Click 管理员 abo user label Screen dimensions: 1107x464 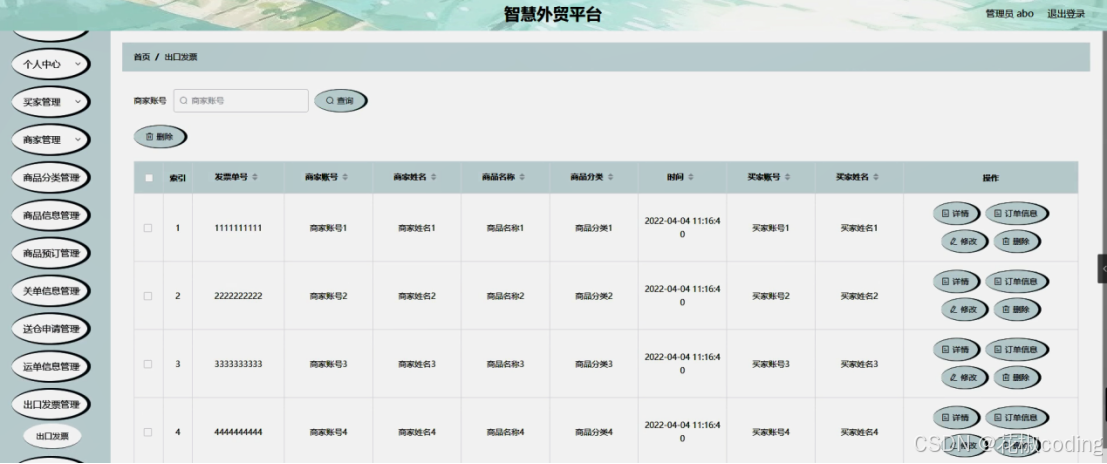(1010, 13)
